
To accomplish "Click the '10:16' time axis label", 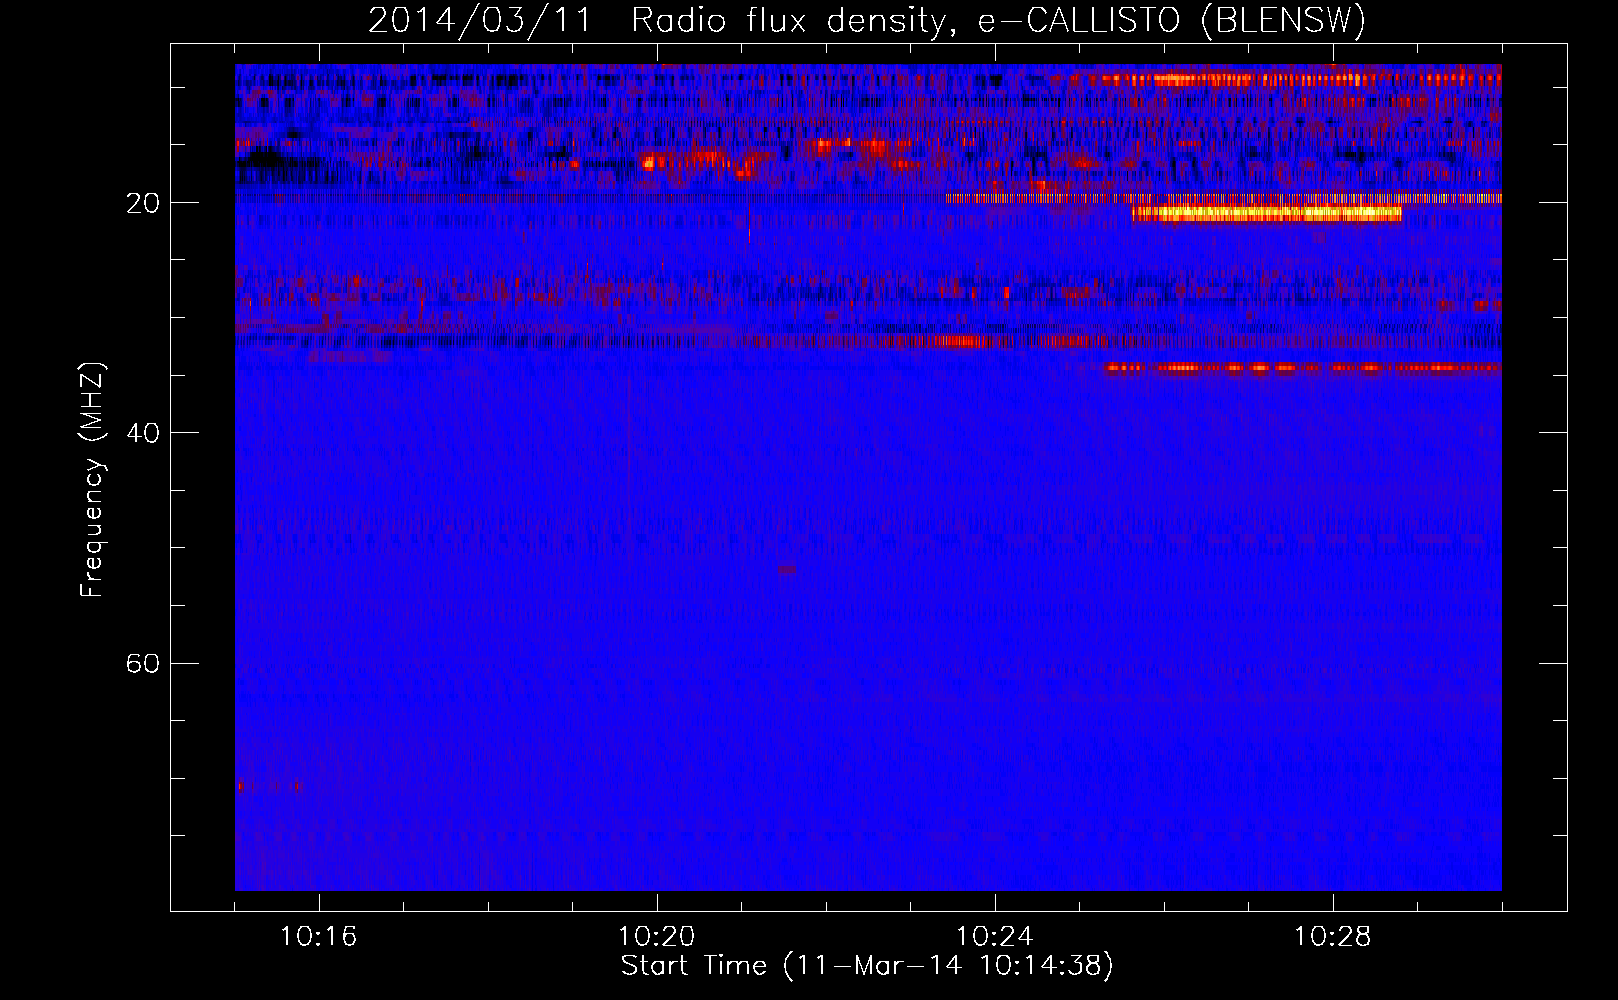I will 319,937.
